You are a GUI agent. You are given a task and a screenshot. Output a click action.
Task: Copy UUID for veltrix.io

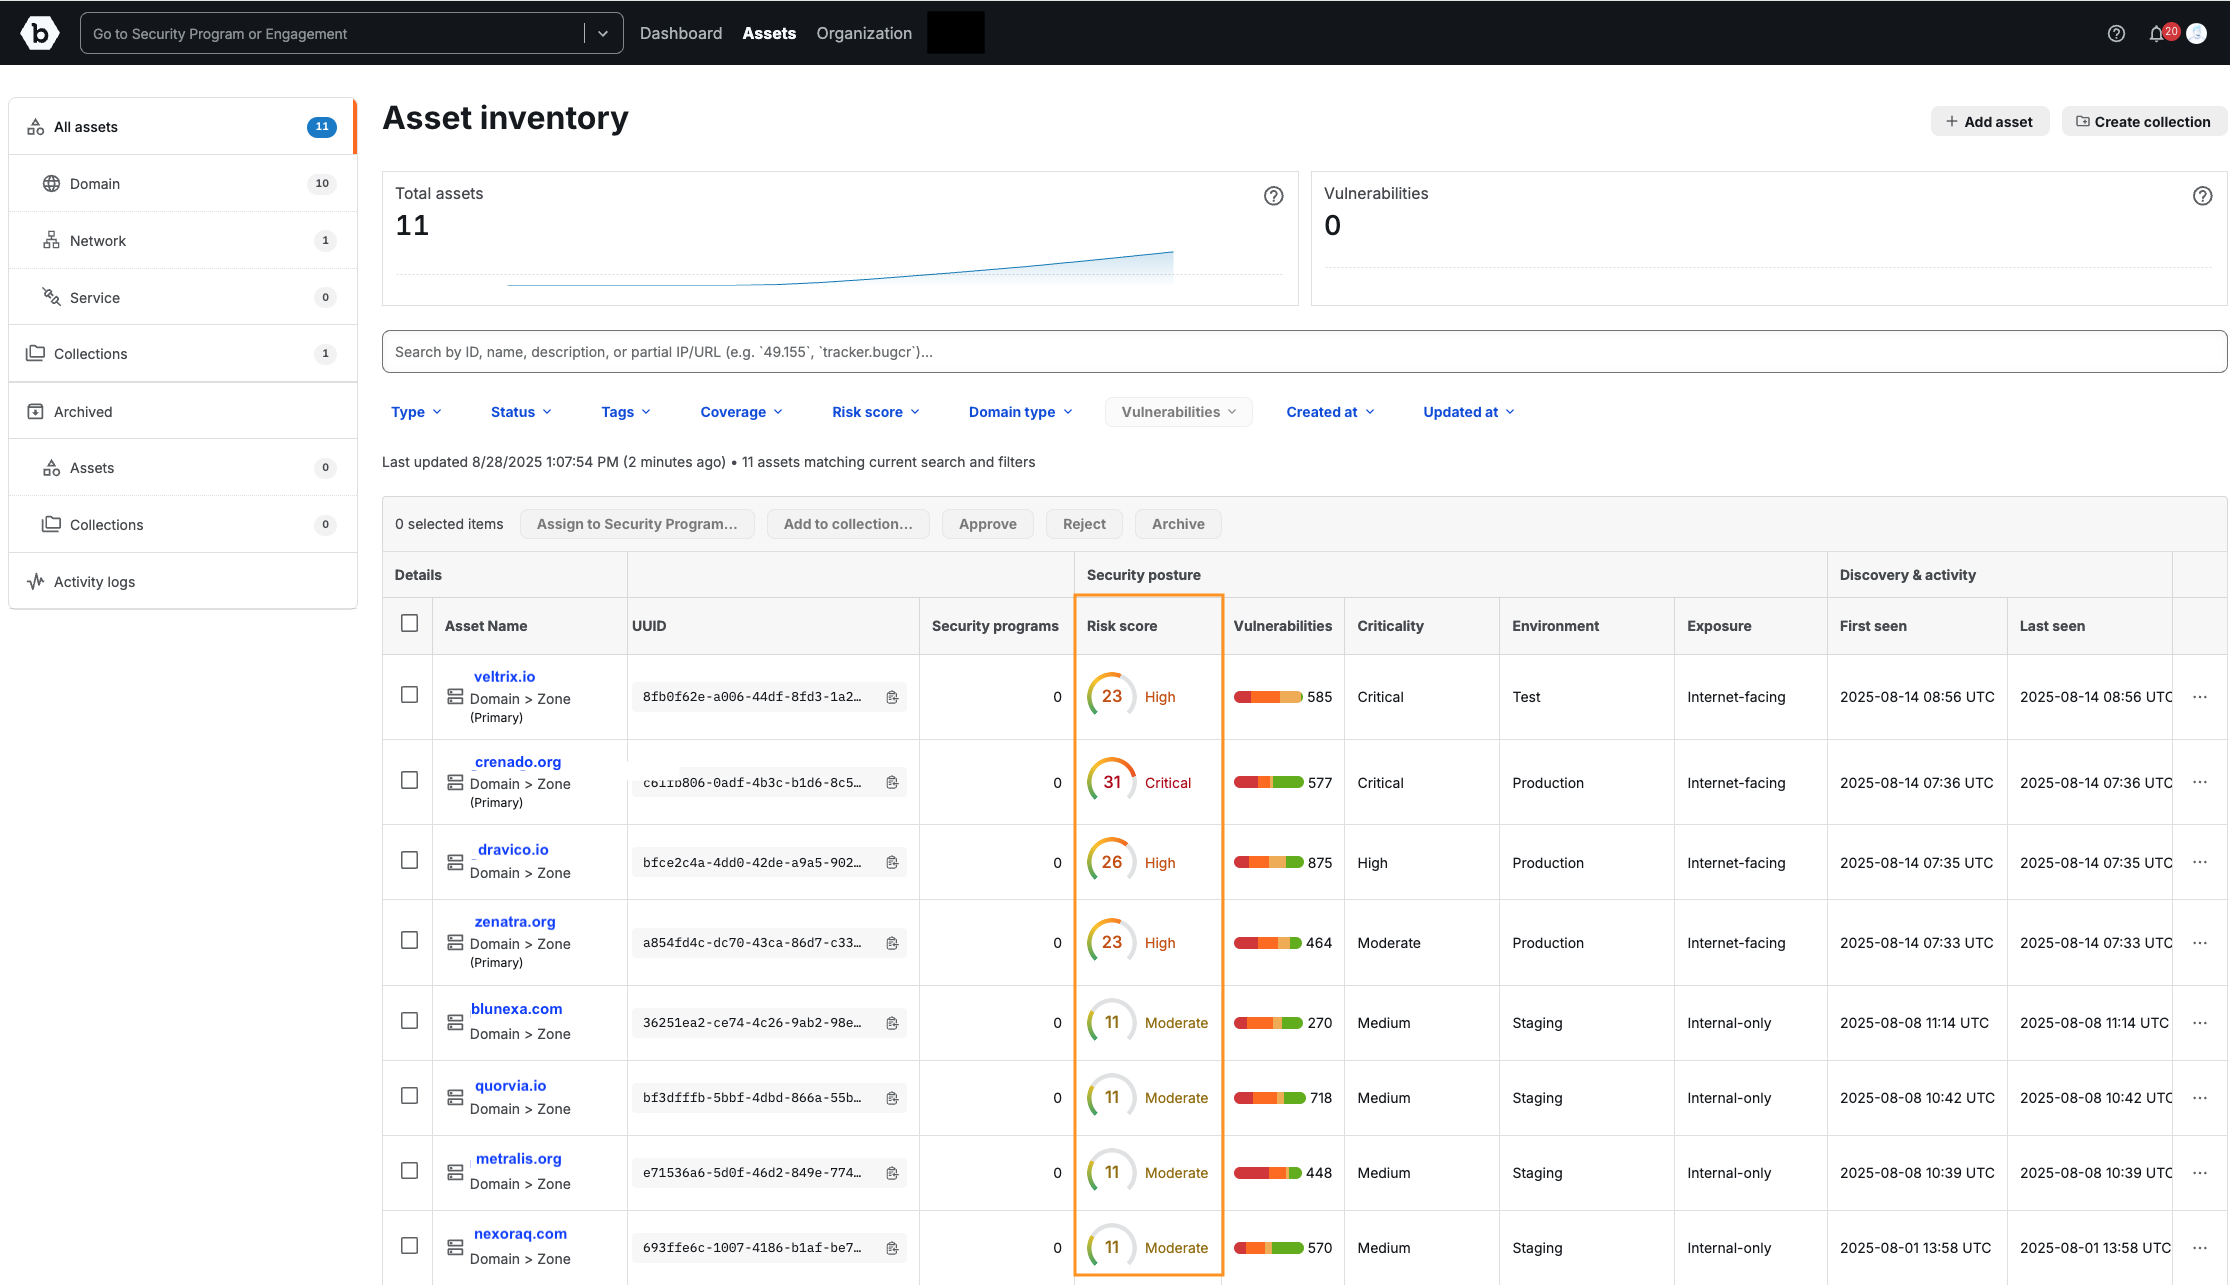[892, 697]
